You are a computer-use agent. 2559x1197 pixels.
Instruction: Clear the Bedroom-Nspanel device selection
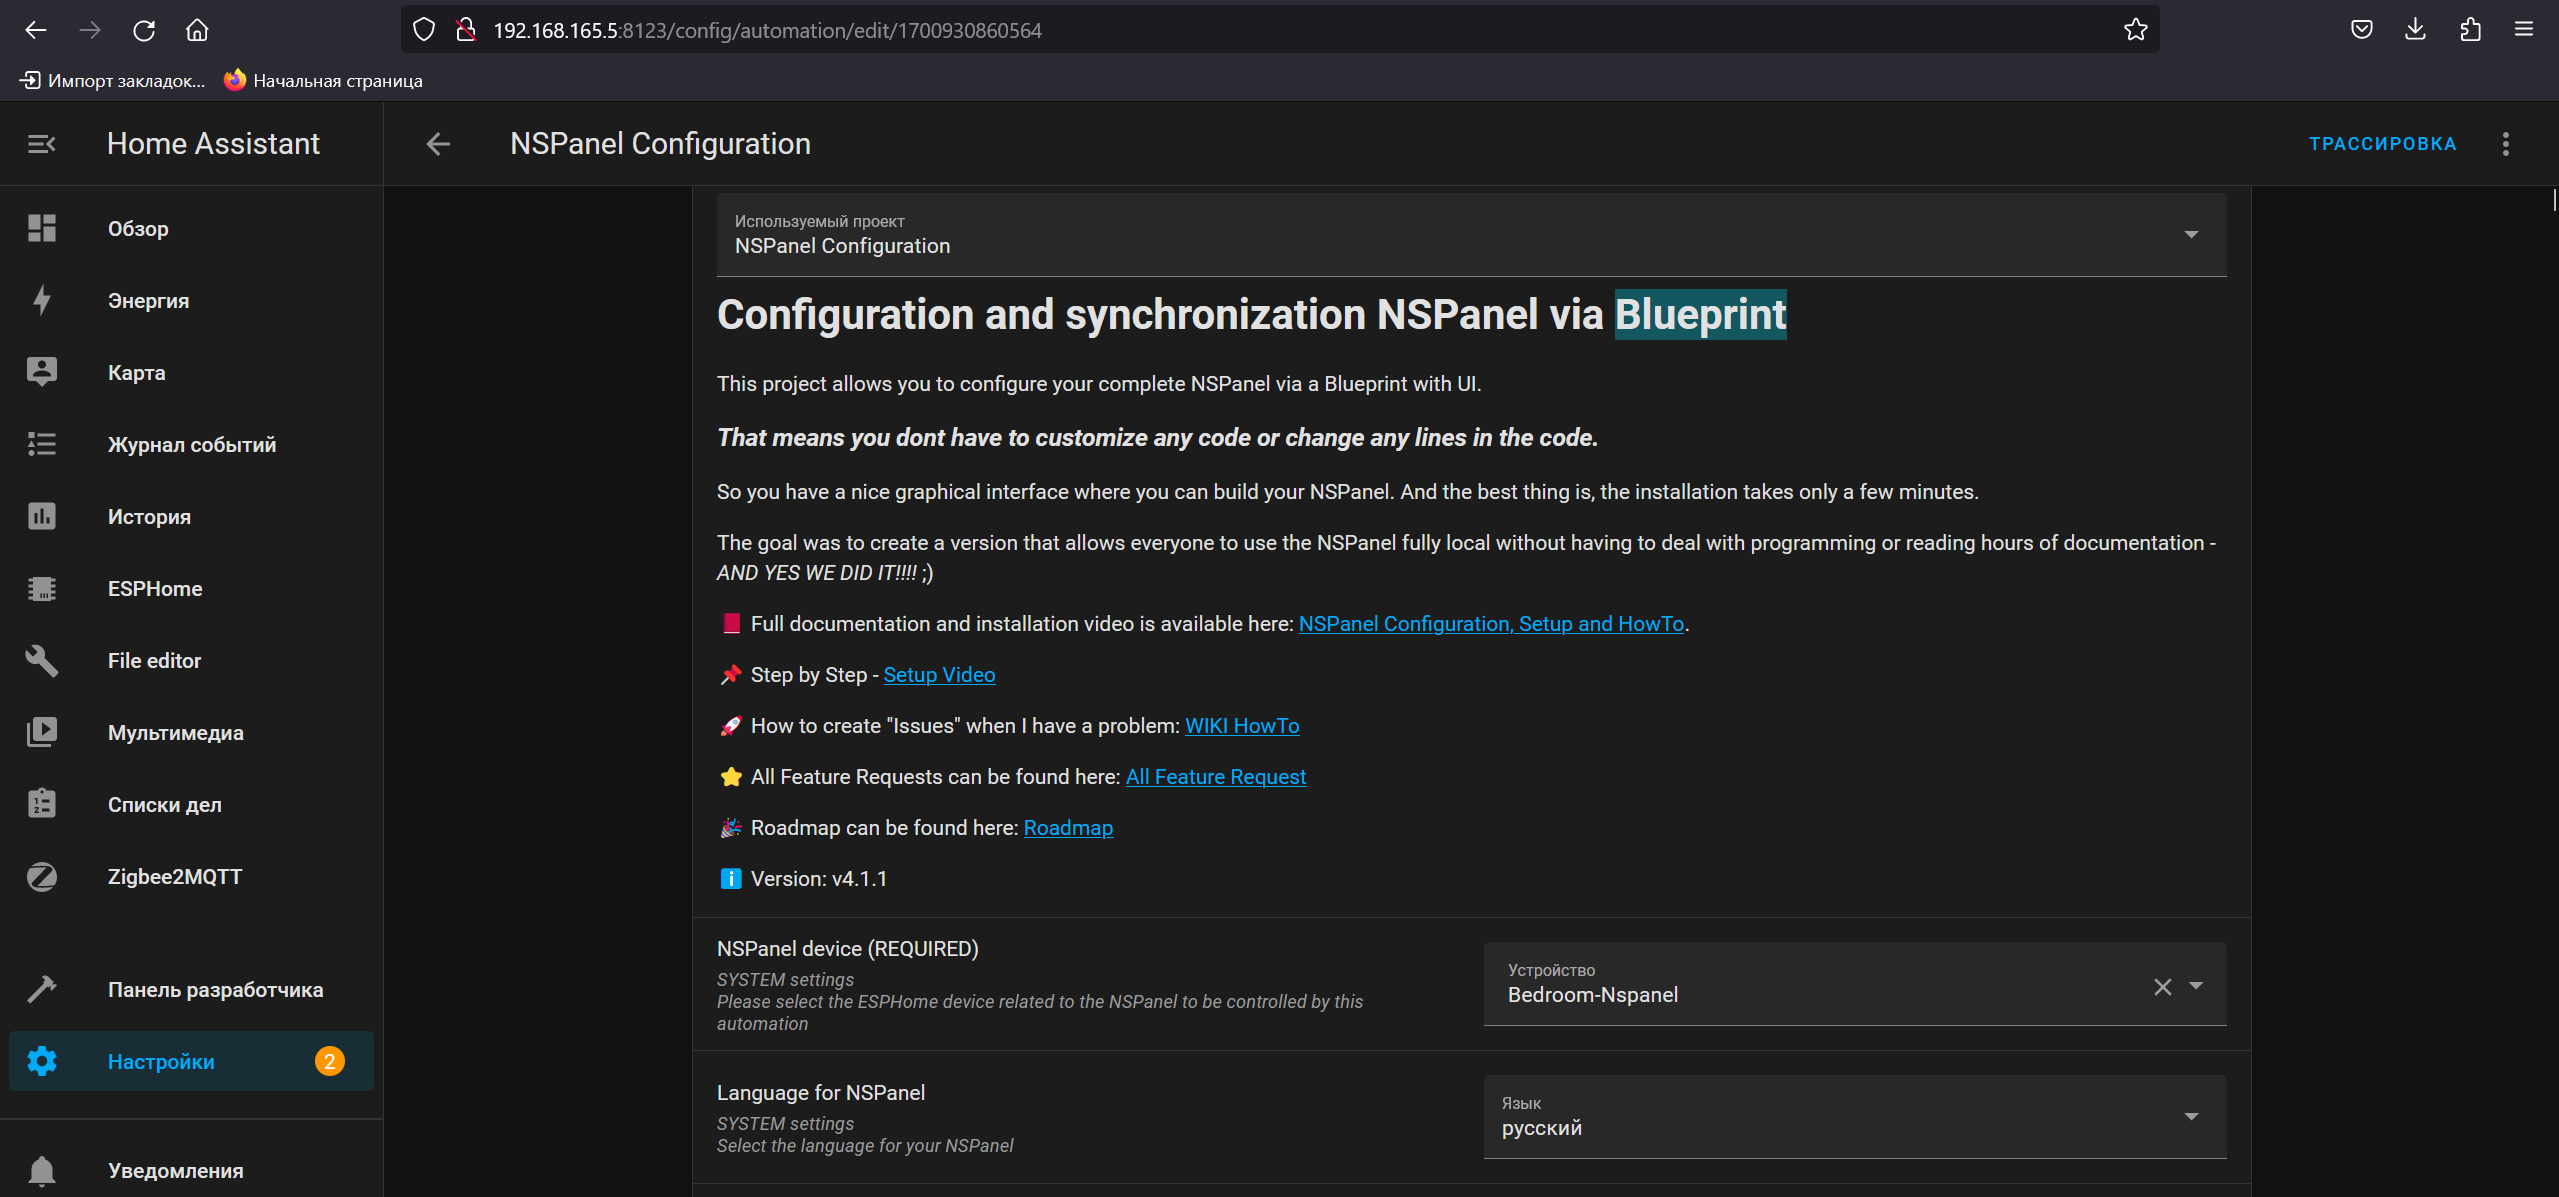coord(2162,987)
